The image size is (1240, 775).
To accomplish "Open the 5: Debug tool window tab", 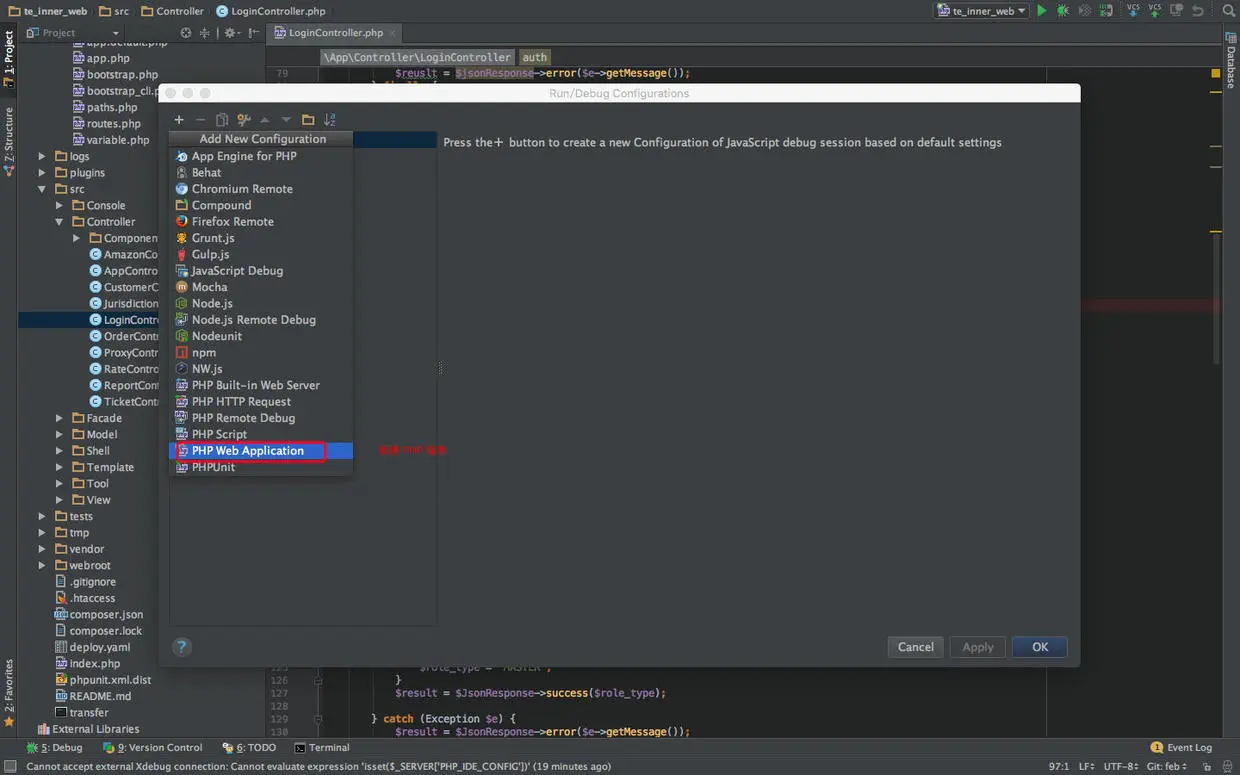I will [55, 747].
